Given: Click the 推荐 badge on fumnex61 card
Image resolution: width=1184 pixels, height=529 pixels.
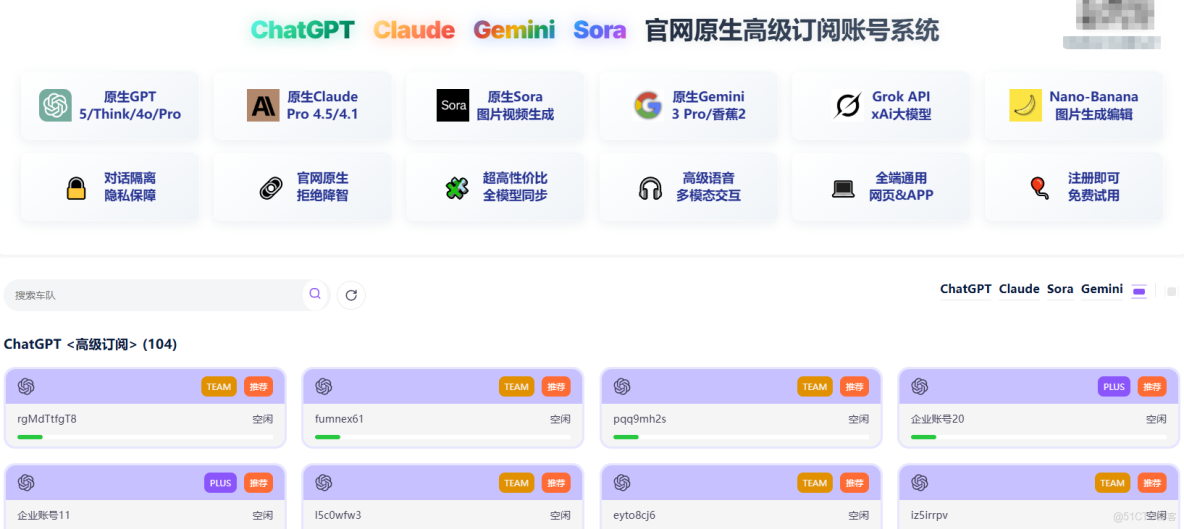Looking at the screenshot, I should [x=556, y=386].
